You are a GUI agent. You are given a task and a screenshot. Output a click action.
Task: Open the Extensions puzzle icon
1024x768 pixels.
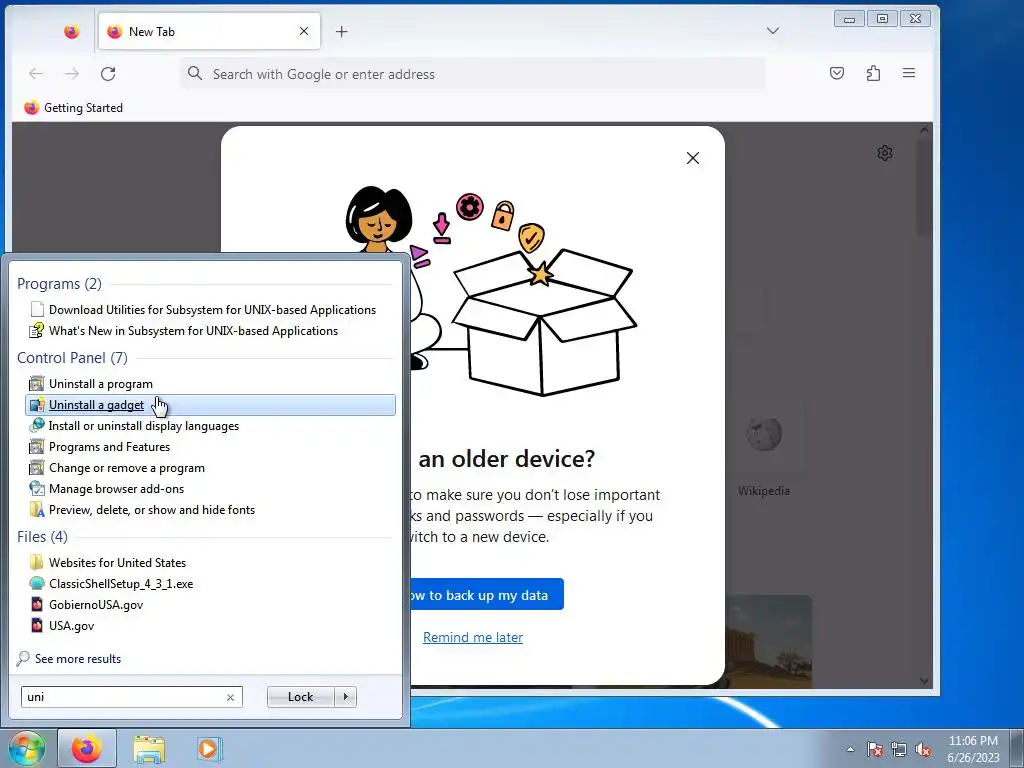pyautogui.click(x=873, y=73)
